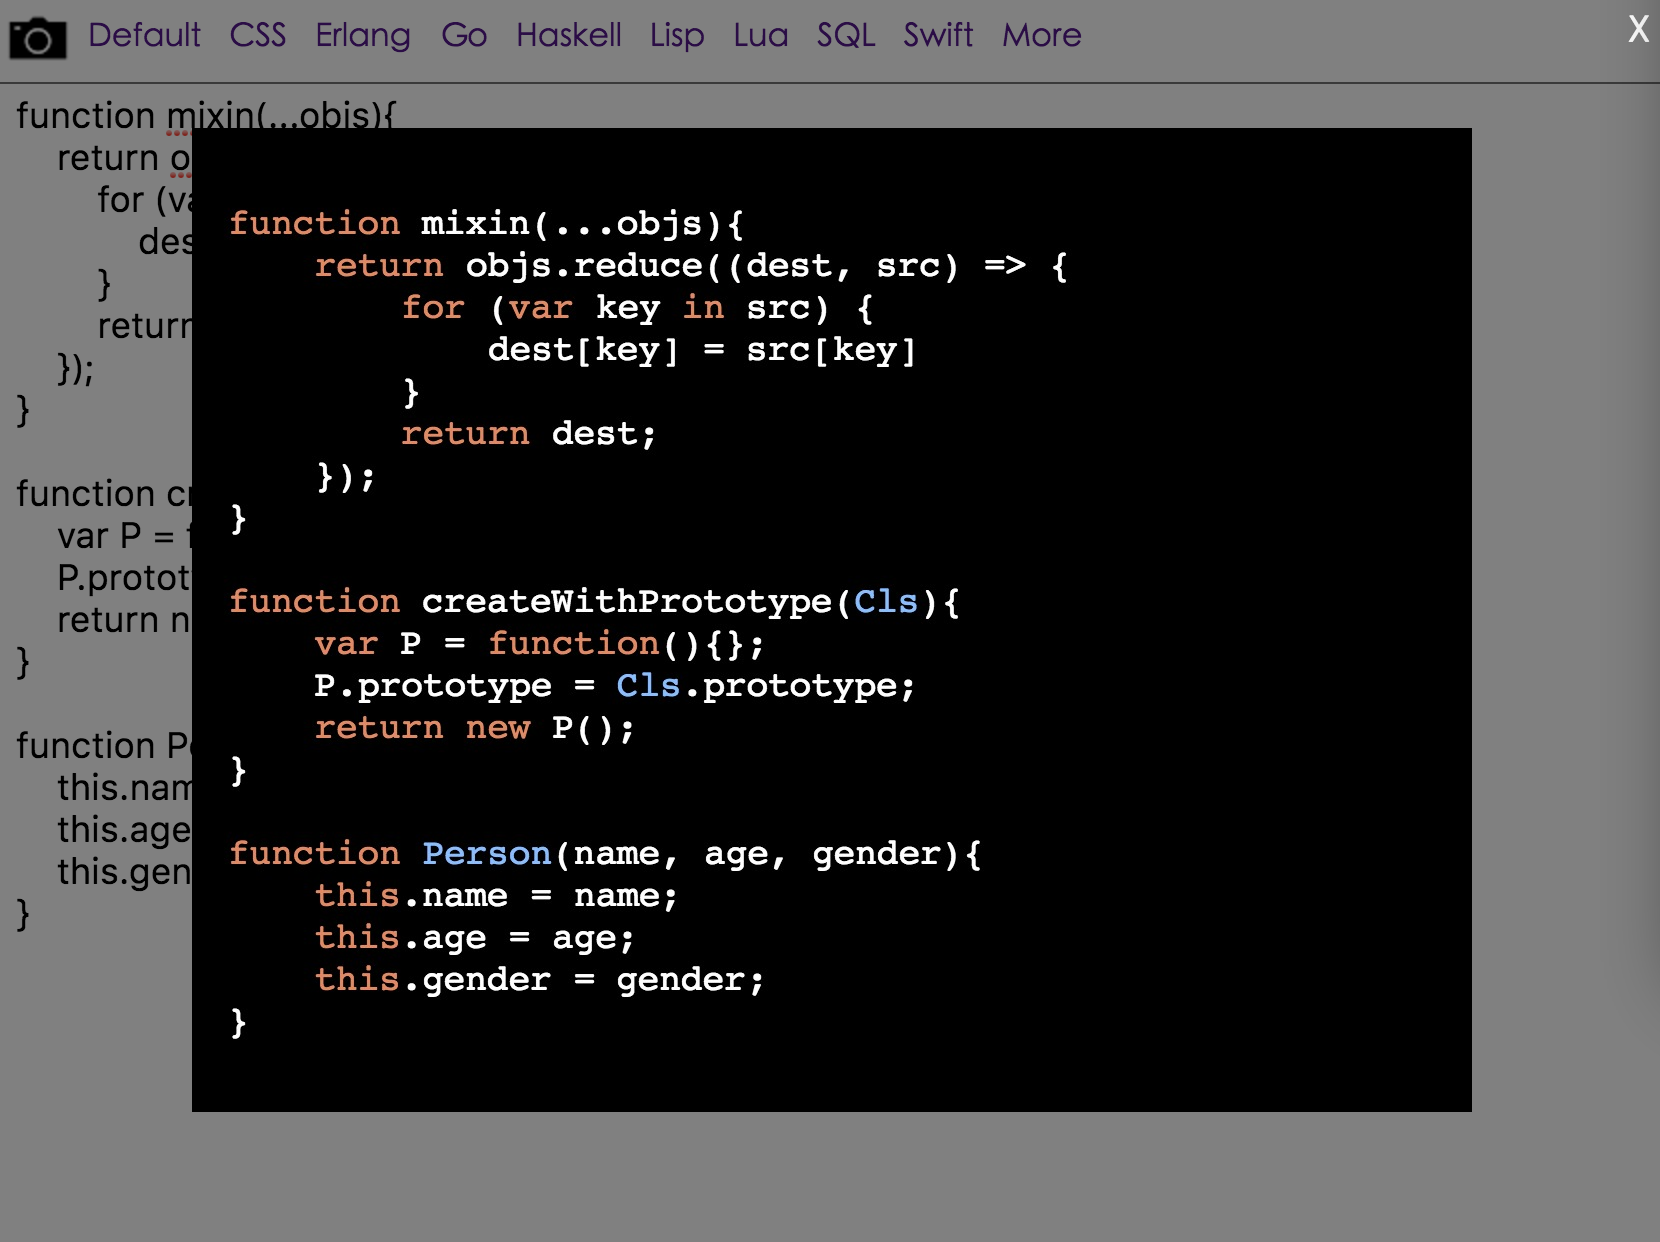The height and width of the screenshot is (1242, 1660).
Task: Select the SQL language link
Action: (846, 35)
